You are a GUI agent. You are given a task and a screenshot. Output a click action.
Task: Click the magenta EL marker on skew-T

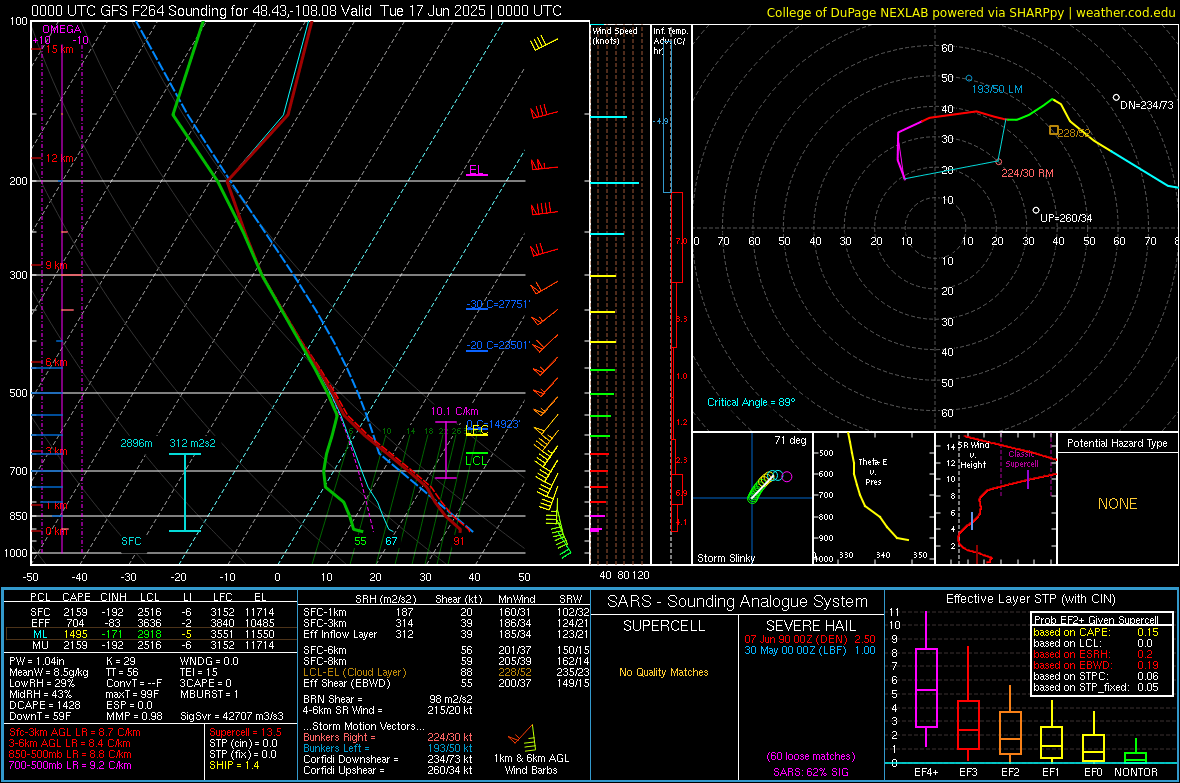(x=477, y=171)
